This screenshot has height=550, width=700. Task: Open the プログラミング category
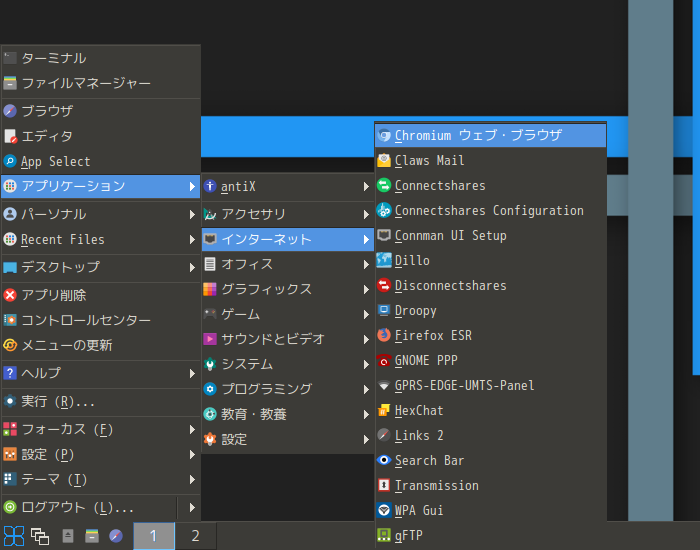(288, 389)
